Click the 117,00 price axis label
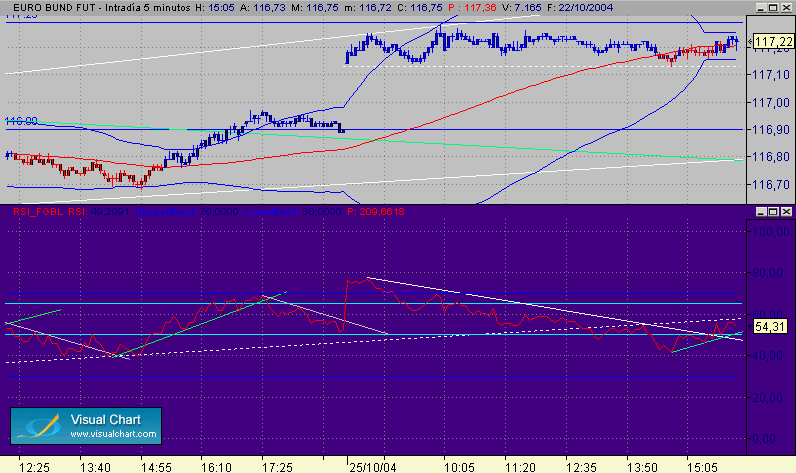Image resolution: width=796 pixels, height=473 pixels. (771, 103)
